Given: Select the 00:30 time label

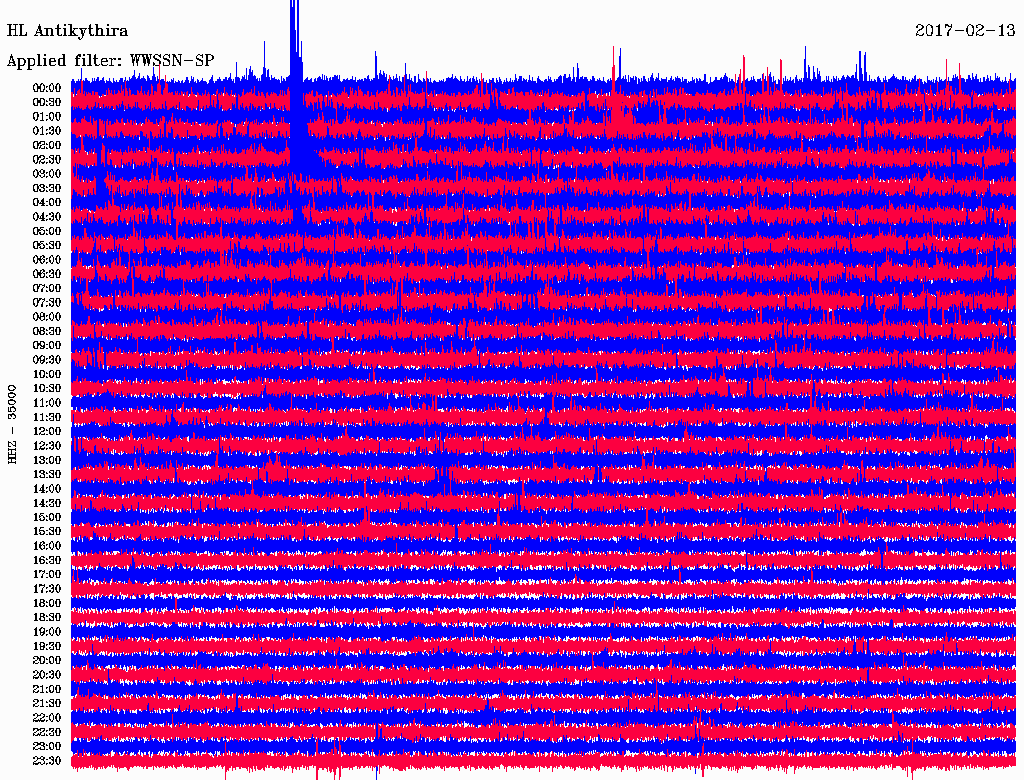Looking at the screenshot, I should (47, 102).
